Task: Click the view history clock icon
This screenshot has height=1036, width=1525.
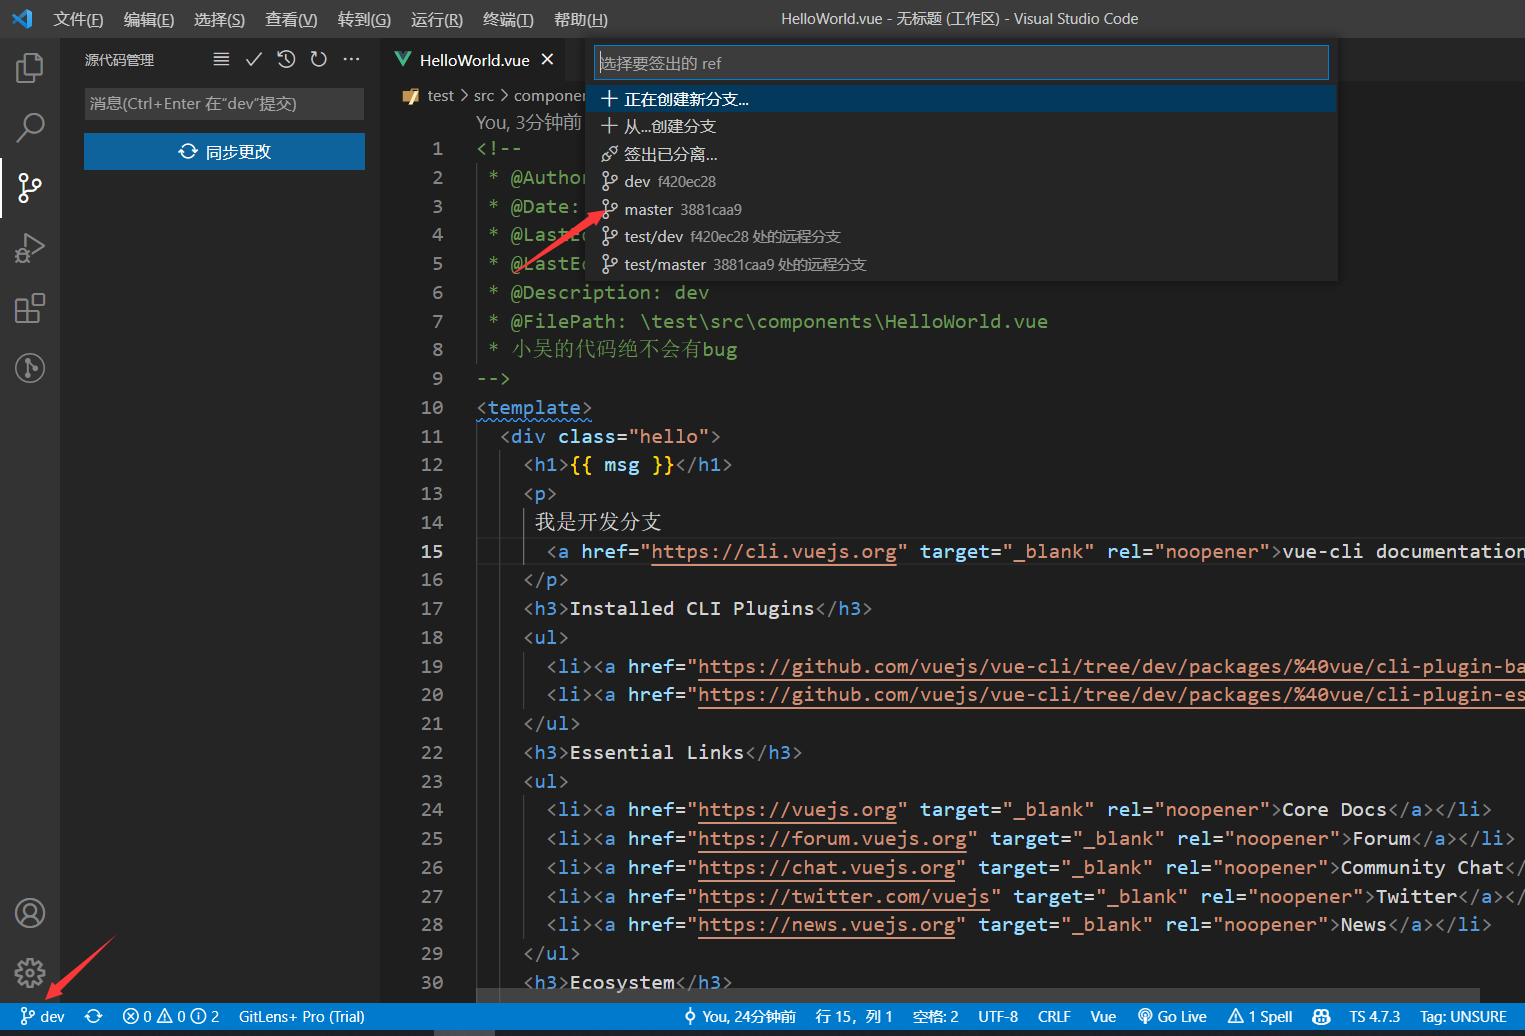Action: point(286,60)
